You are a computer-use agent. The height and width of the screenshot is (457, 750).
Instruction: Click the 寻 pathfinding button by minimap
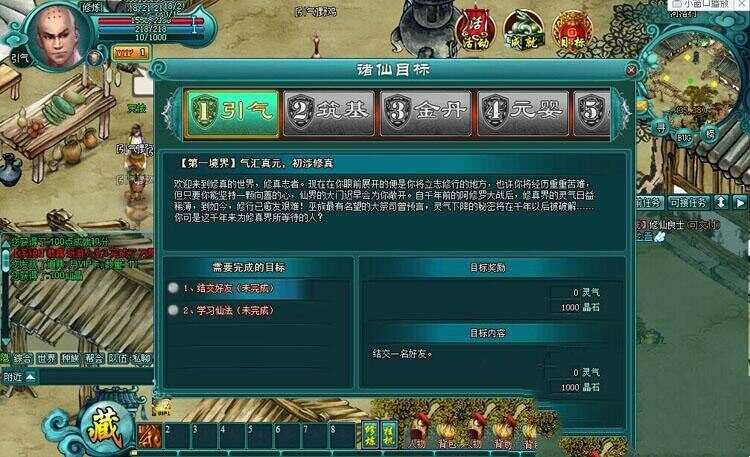pyautogui.click(x=661, y=128)
